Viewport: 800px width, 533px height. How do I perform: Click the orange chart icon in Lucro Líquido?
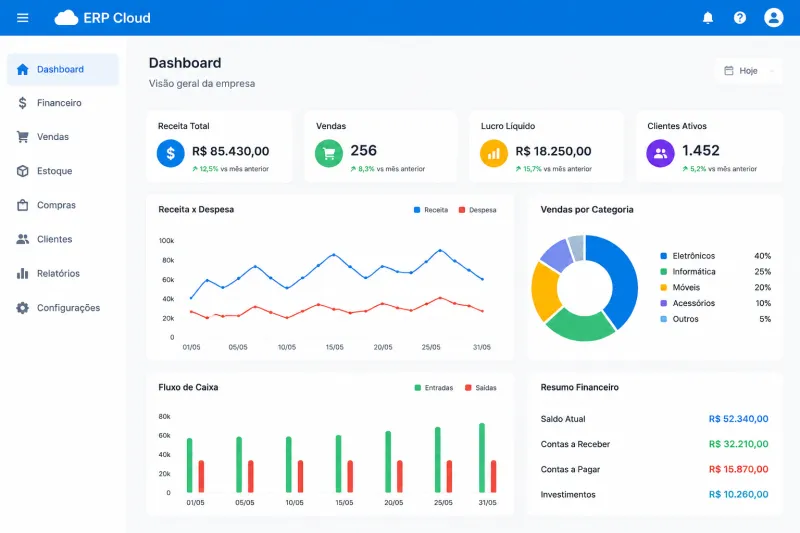pyautogui.click(x=494, y=153)
